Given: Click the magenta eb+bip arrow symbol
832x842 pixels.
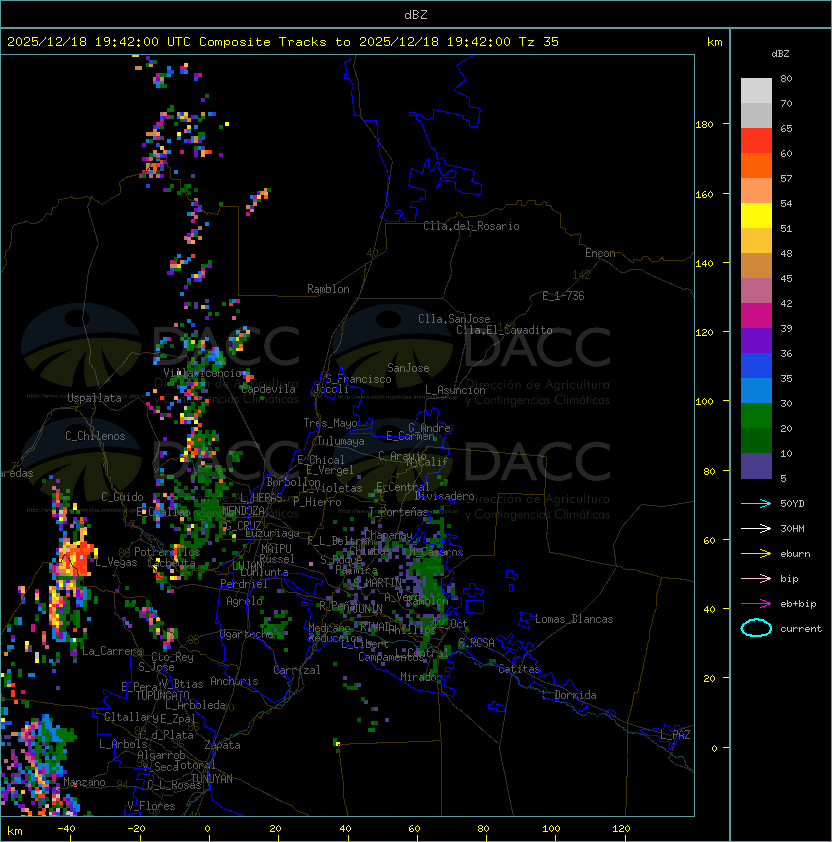Looking at the screenshot, I should click(x=756, y=604).
